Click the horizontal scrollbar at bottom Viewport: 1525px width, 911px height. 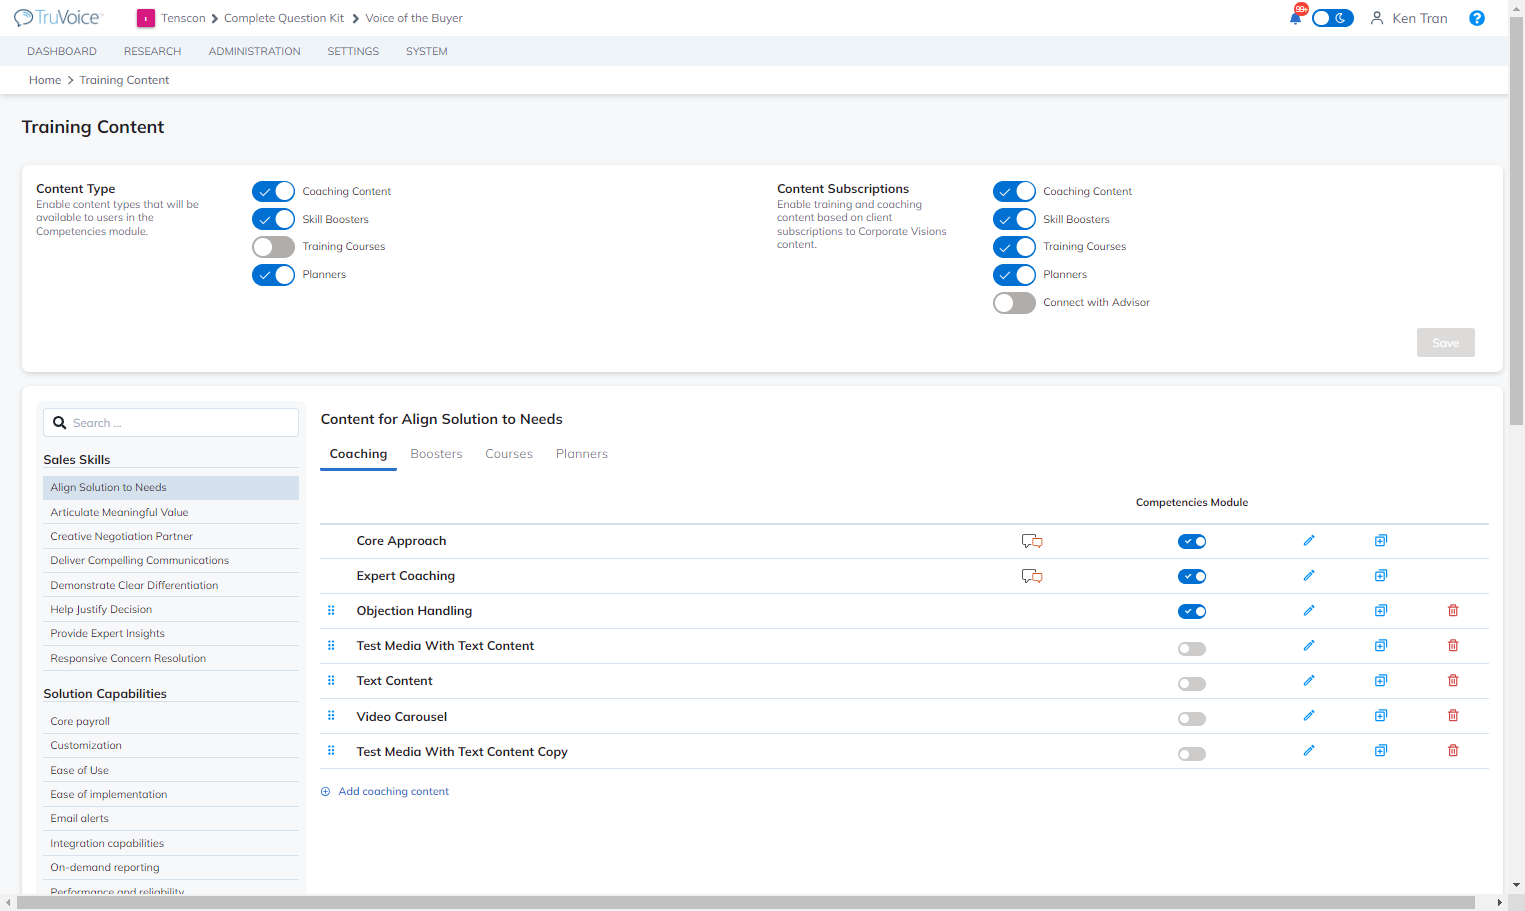(746, 902)
